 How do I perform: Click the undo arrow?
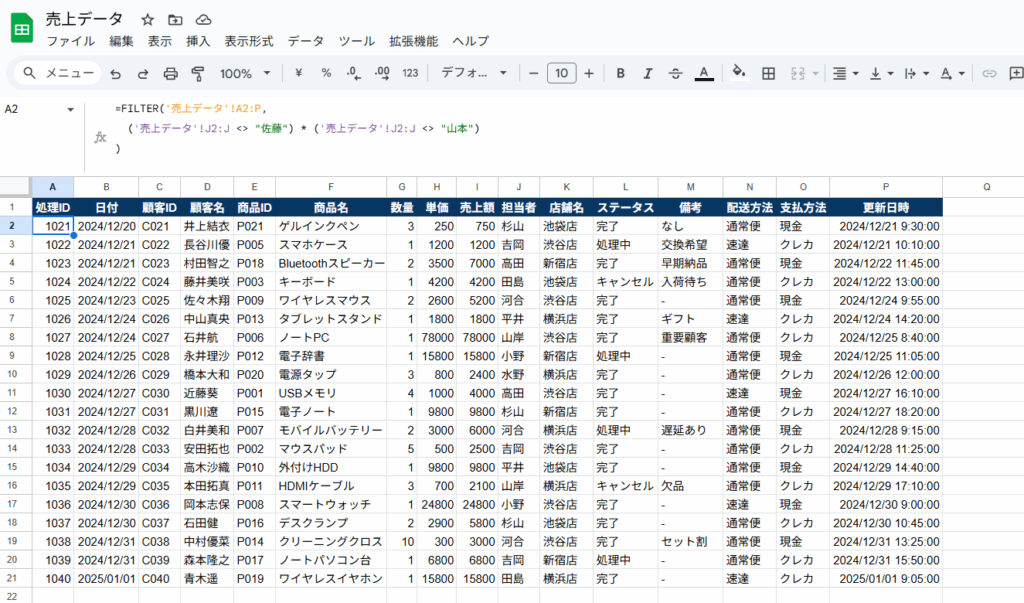(x=116, y=74)
